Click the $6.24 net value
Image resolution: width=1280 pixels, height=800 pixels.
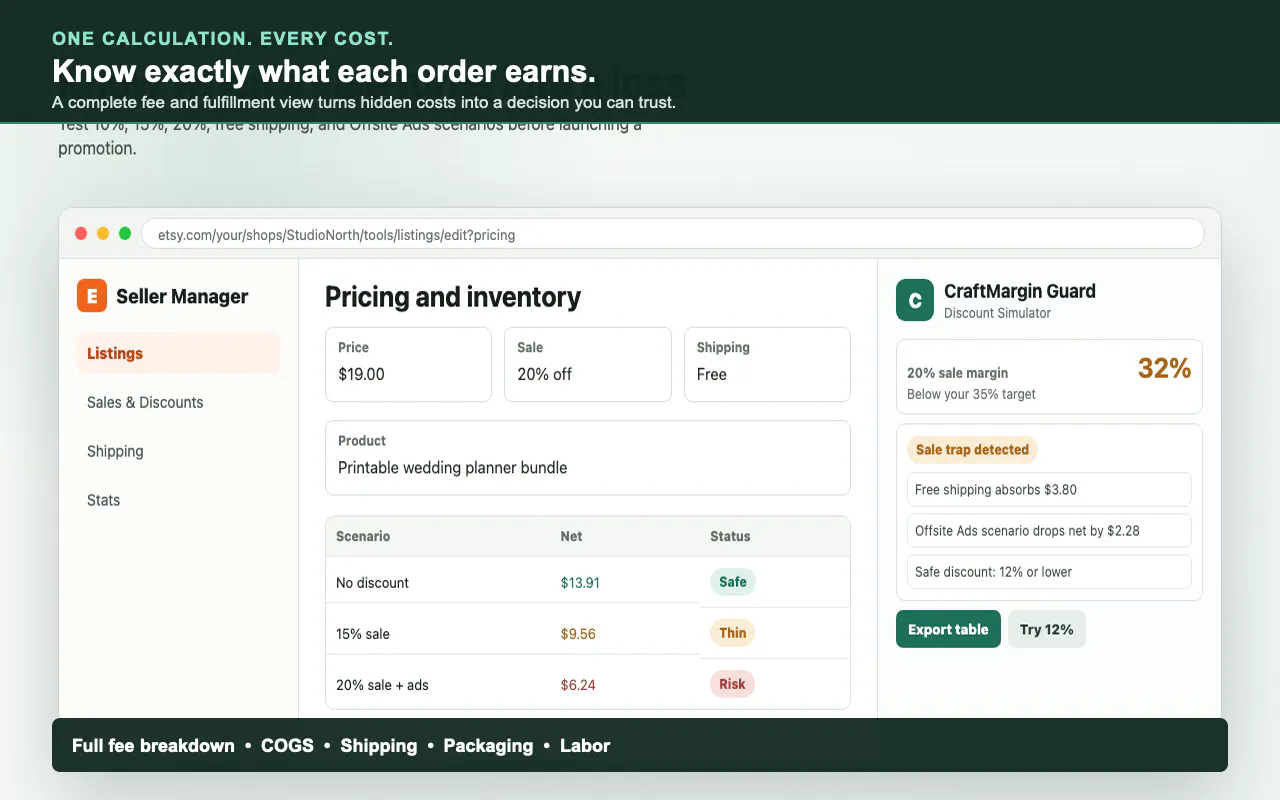pos(578,685)
